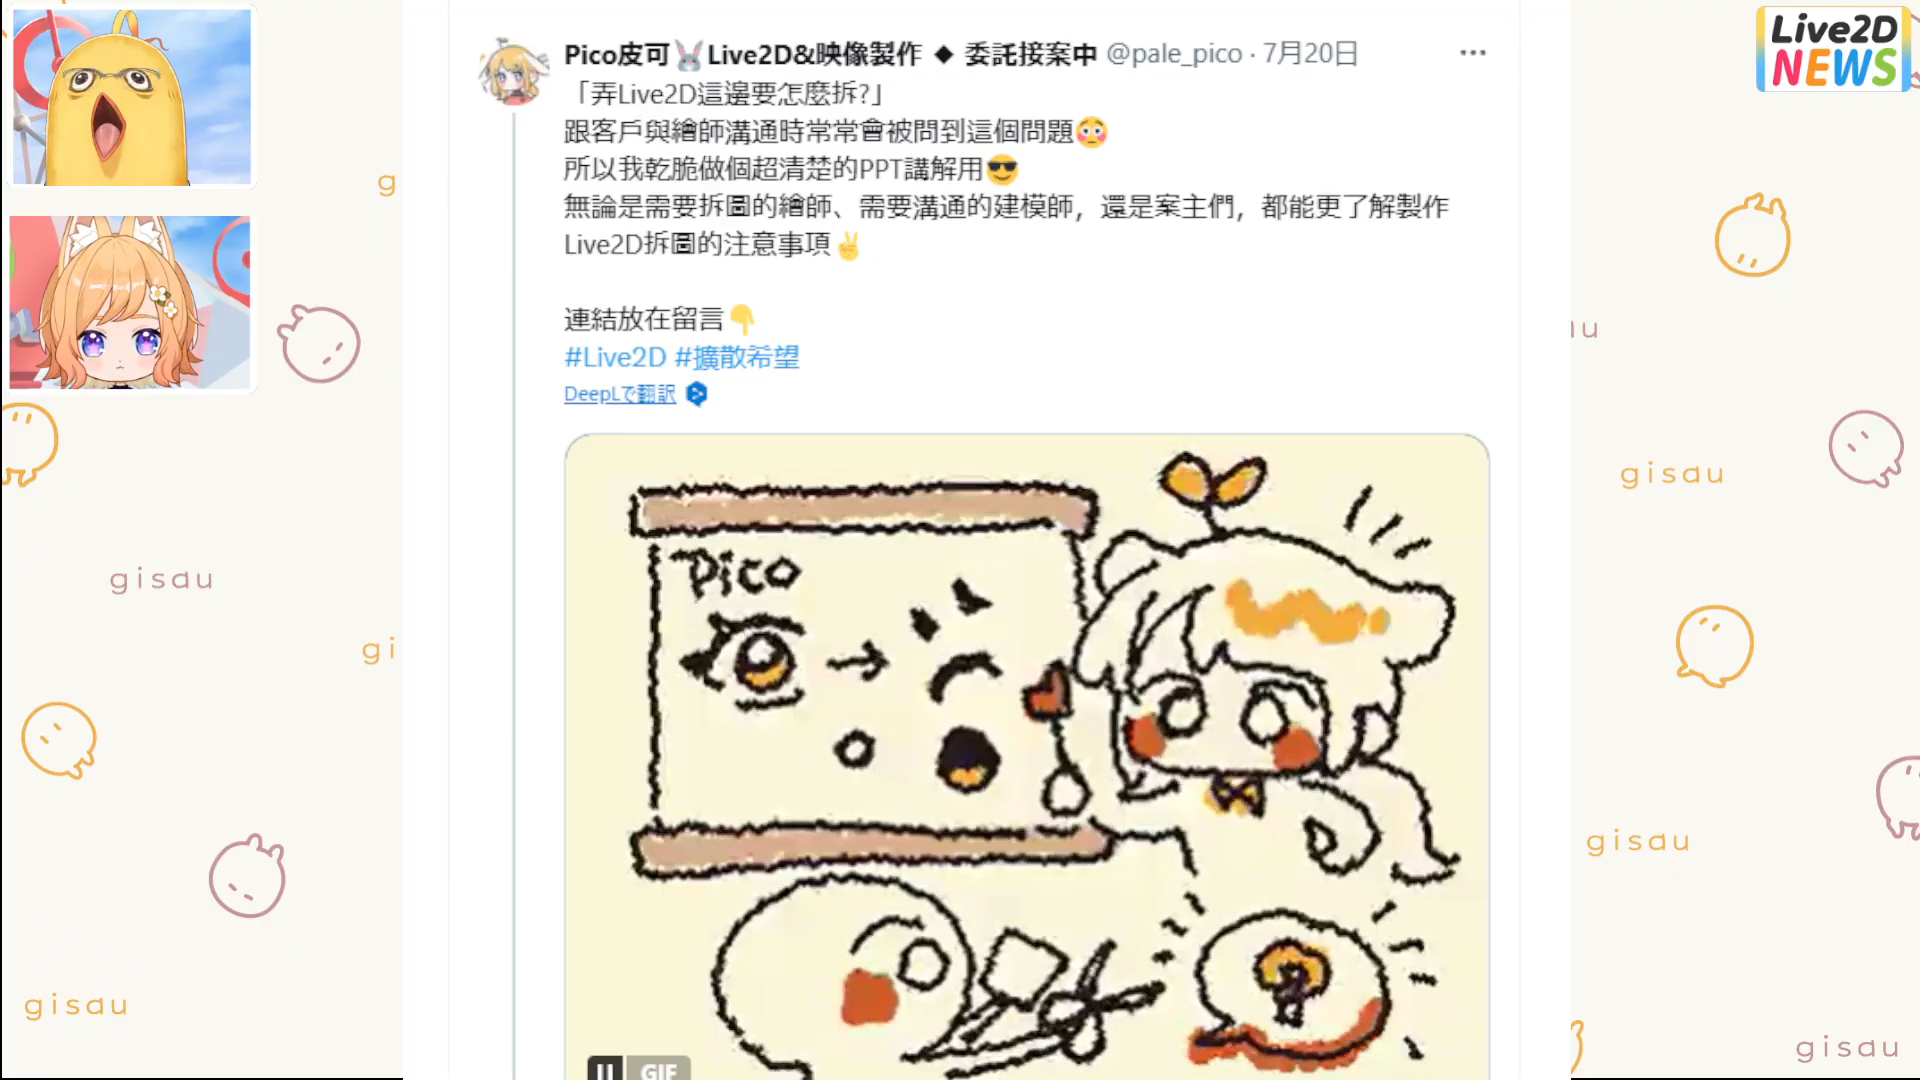The image size is (1920, 1080).
Task: Click the GIF badge on the image
Action: coord(658,1068)
